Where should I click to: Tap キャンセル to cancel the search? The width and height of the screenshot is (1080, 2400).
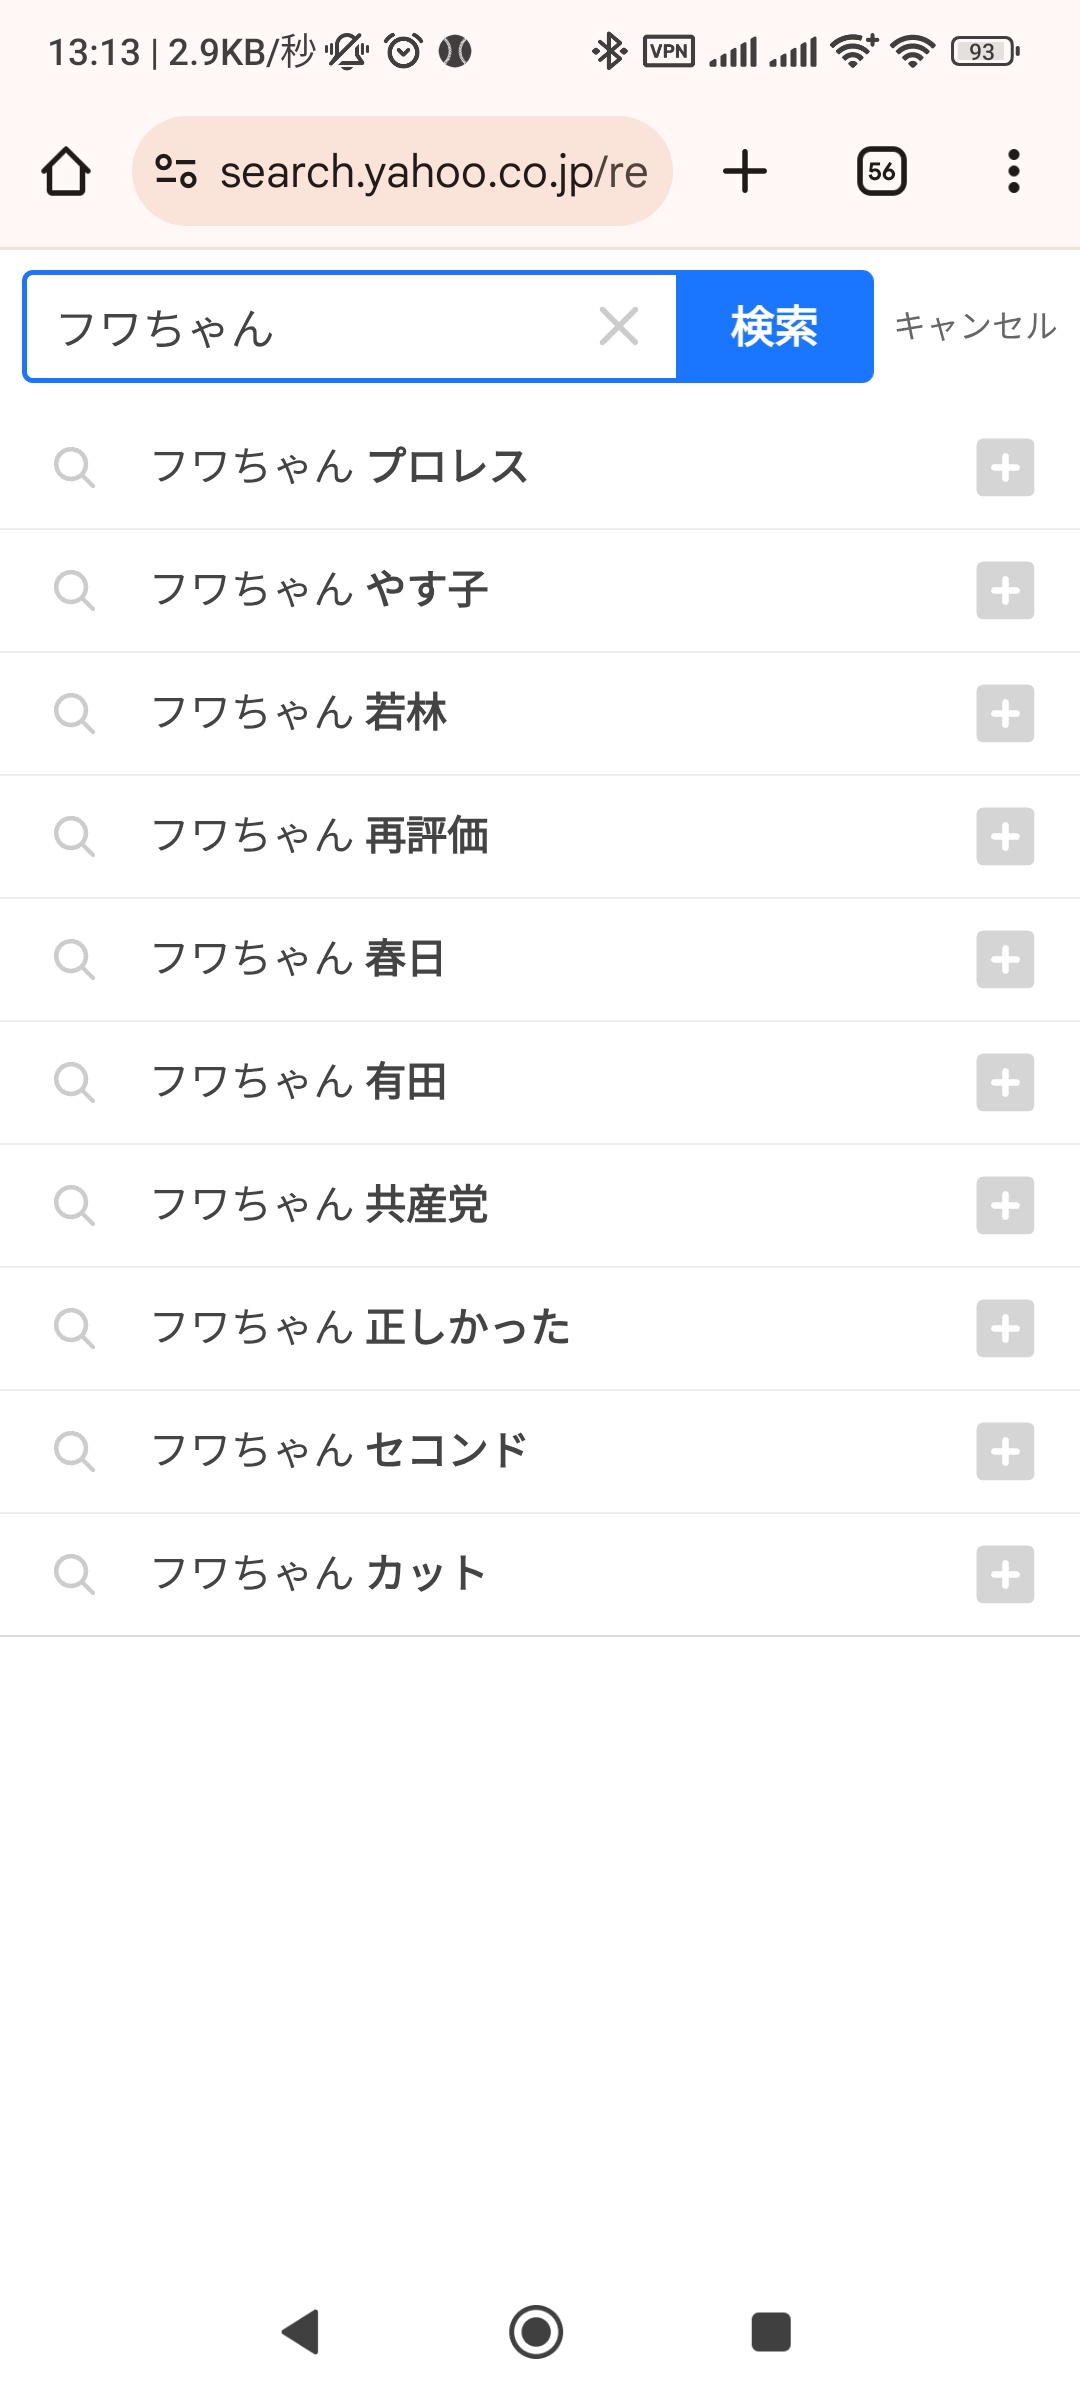click(x=974, y=326)
